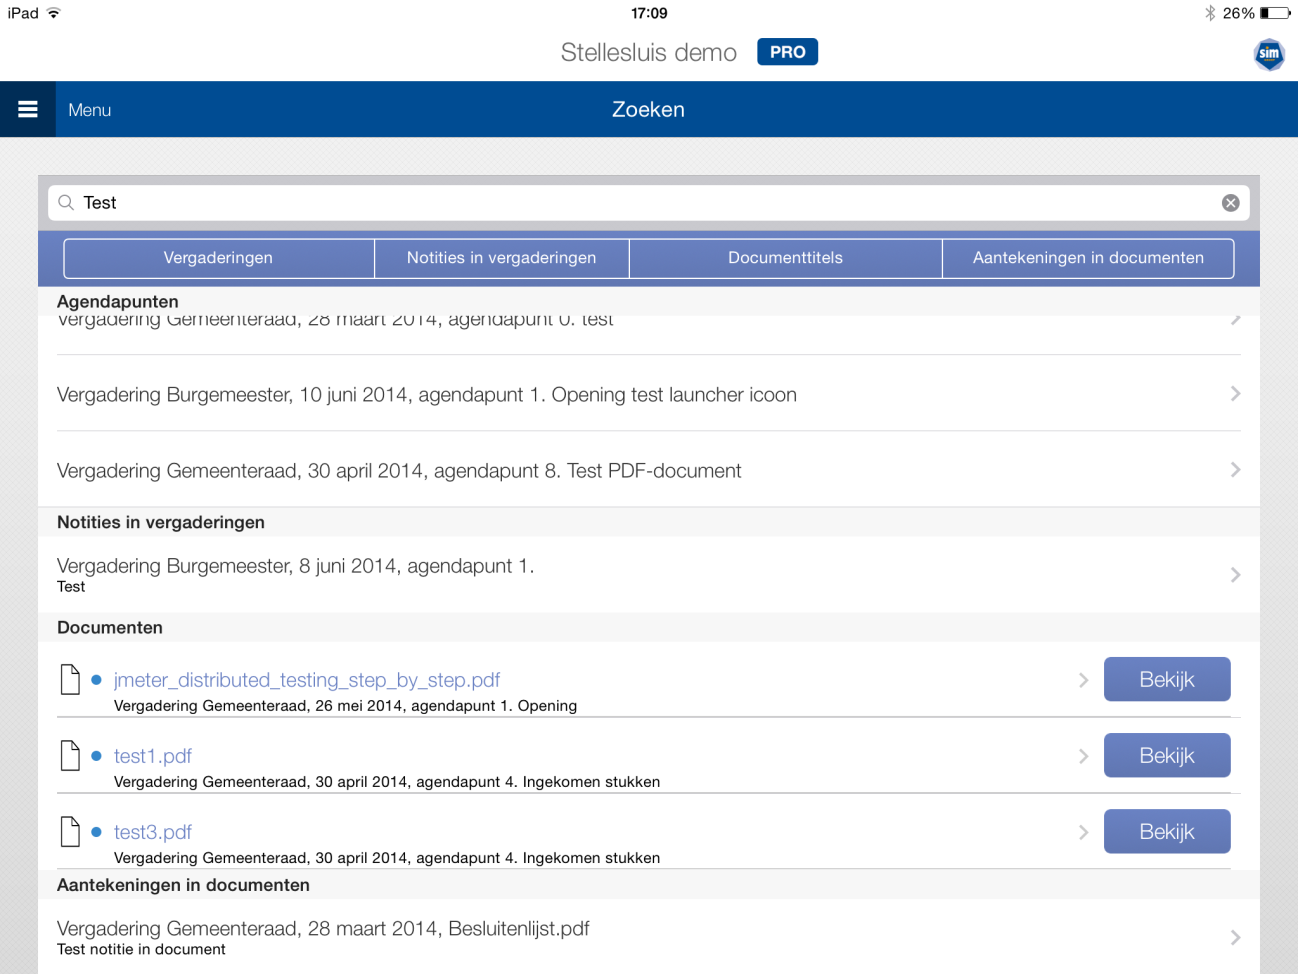Click blue unread dot beside test1.pdf
1298x974 pixels.
[x=96, y=756]
